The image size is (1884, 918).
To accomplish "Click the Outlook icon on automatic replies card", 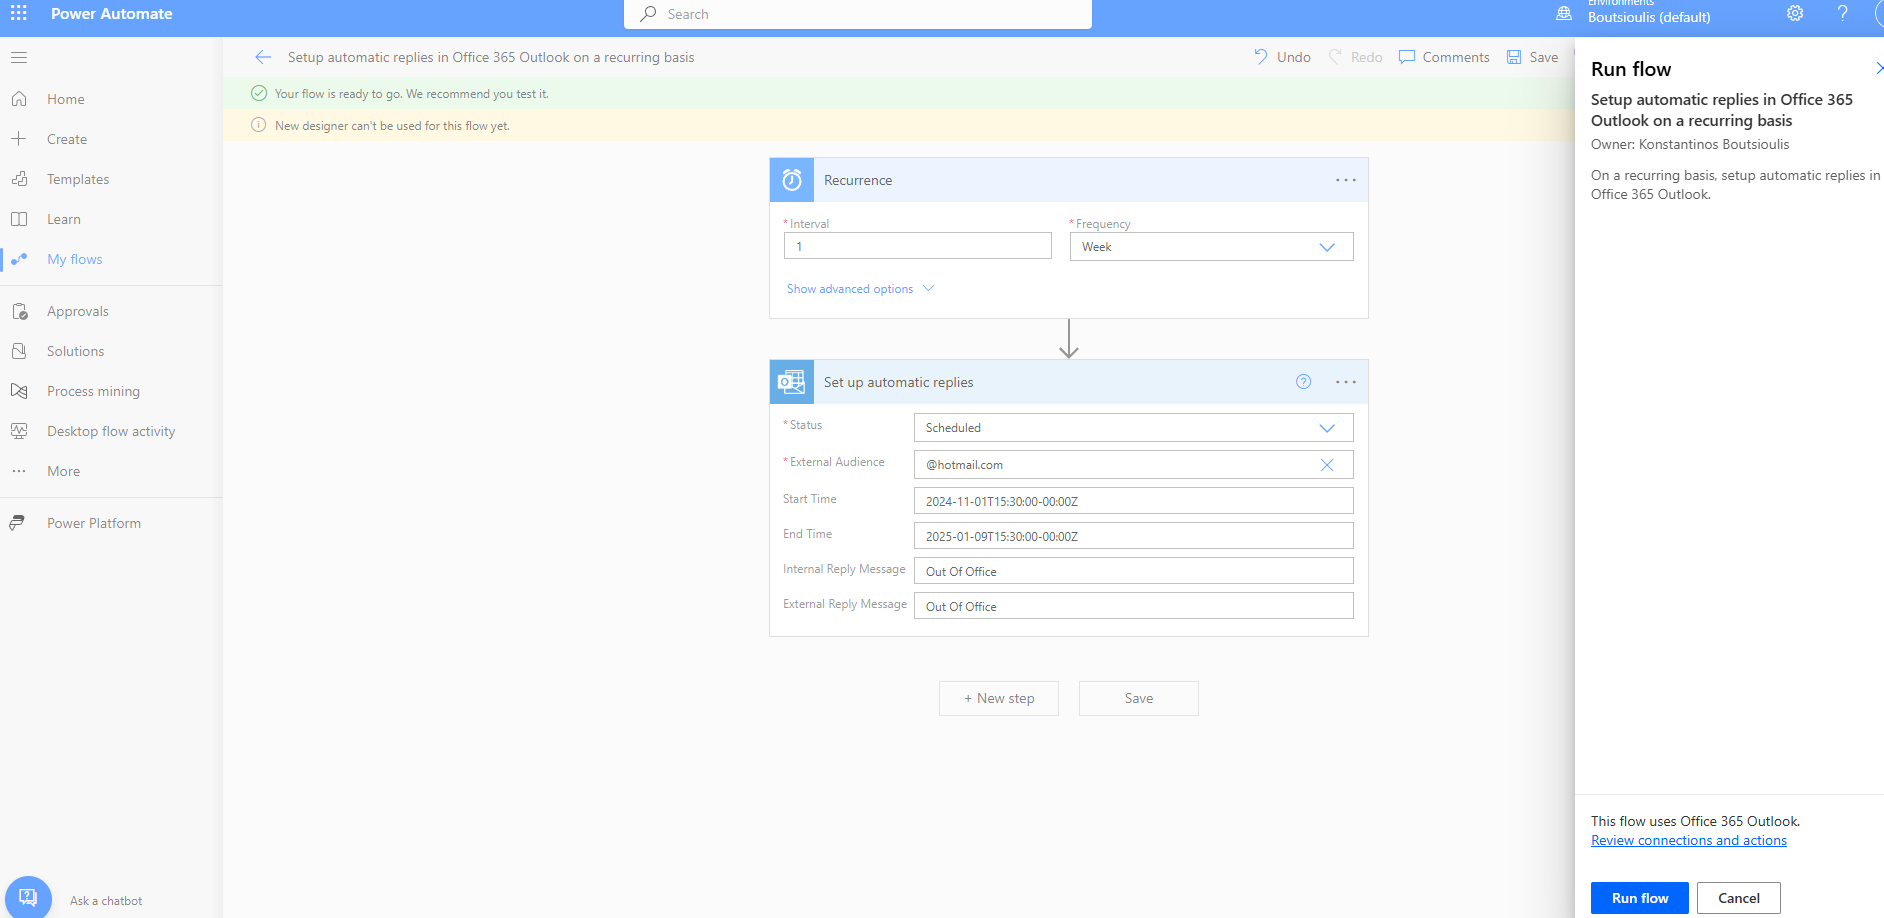I will (x=792, y=382).
